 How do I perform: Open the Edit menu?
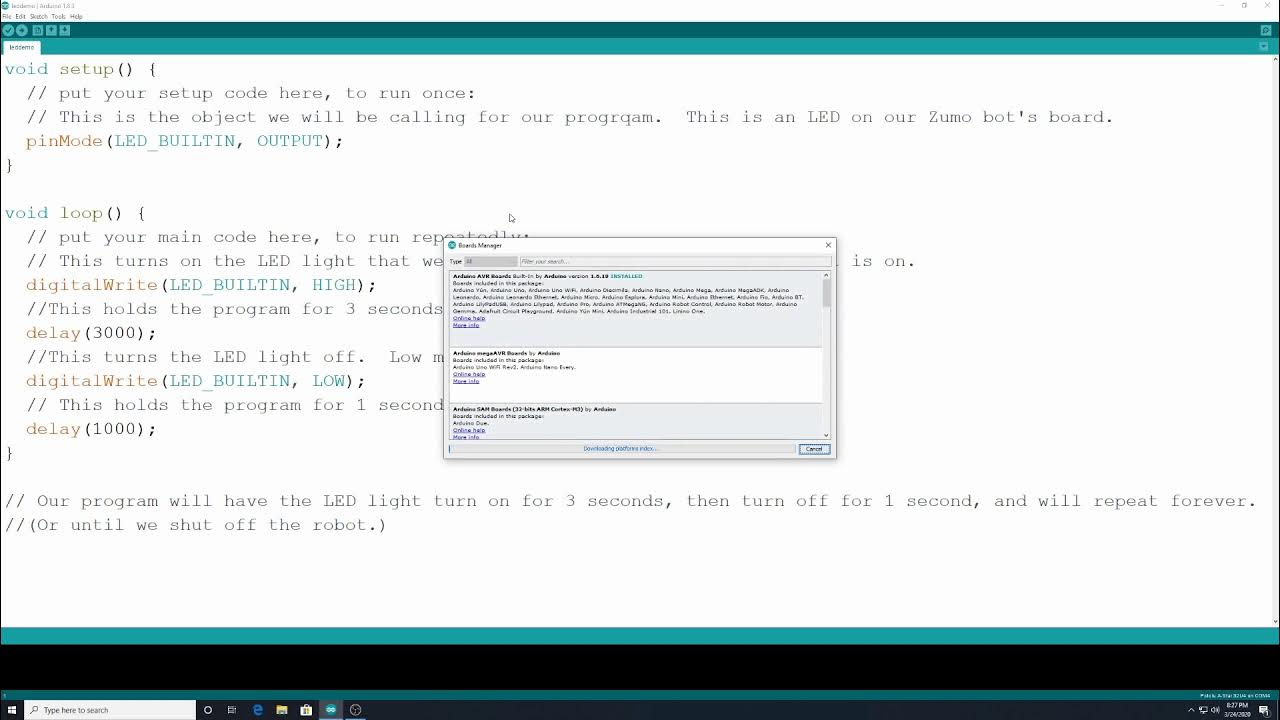pos(20,16)
